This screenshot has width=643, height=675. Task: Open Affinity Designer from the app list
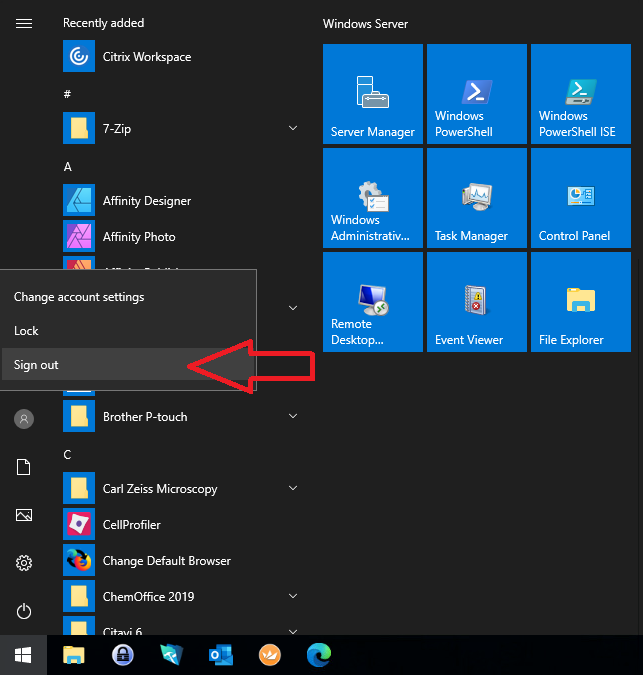click(146, 201)
